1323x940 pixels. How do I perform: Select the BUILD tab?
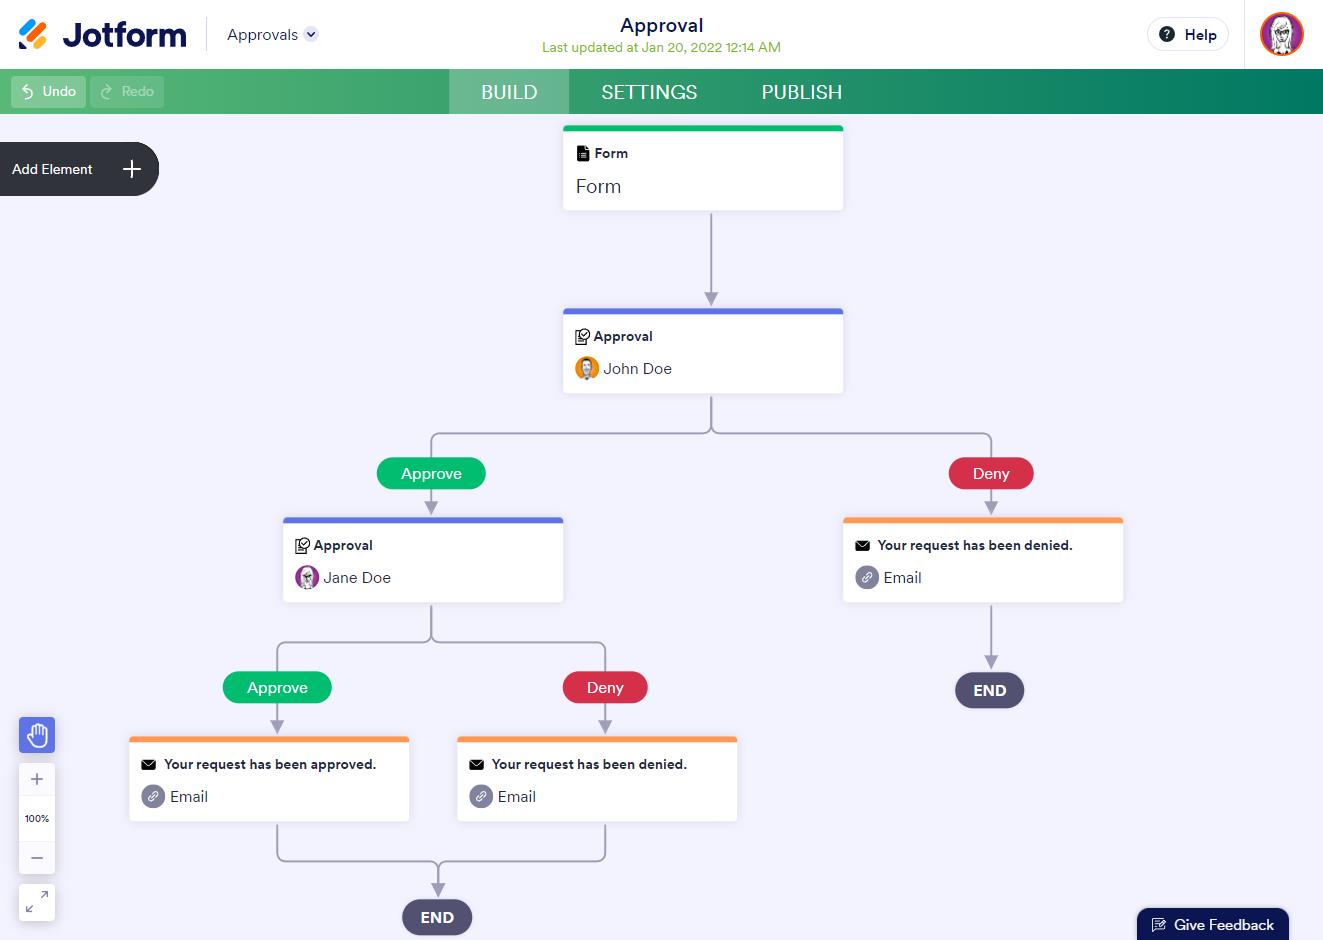tap(509, 92)
